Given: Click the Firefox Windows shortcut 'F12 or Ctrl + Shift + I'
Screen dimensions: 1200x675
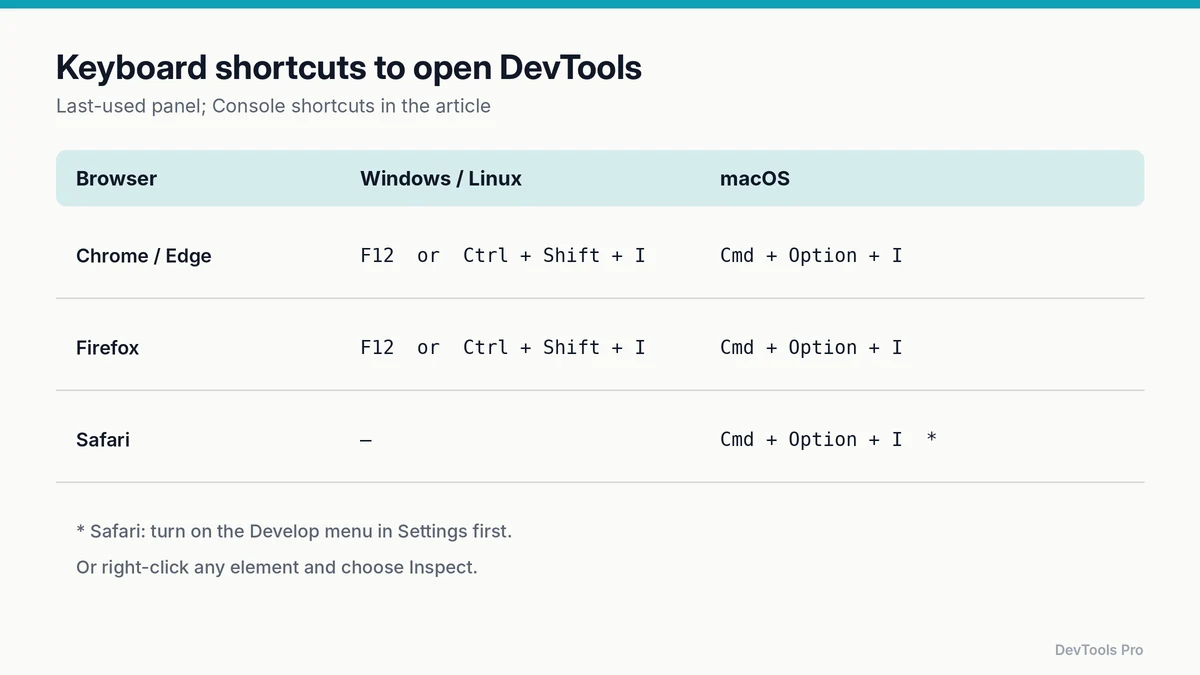Looking at the screenshot, I should coord(503,348).
